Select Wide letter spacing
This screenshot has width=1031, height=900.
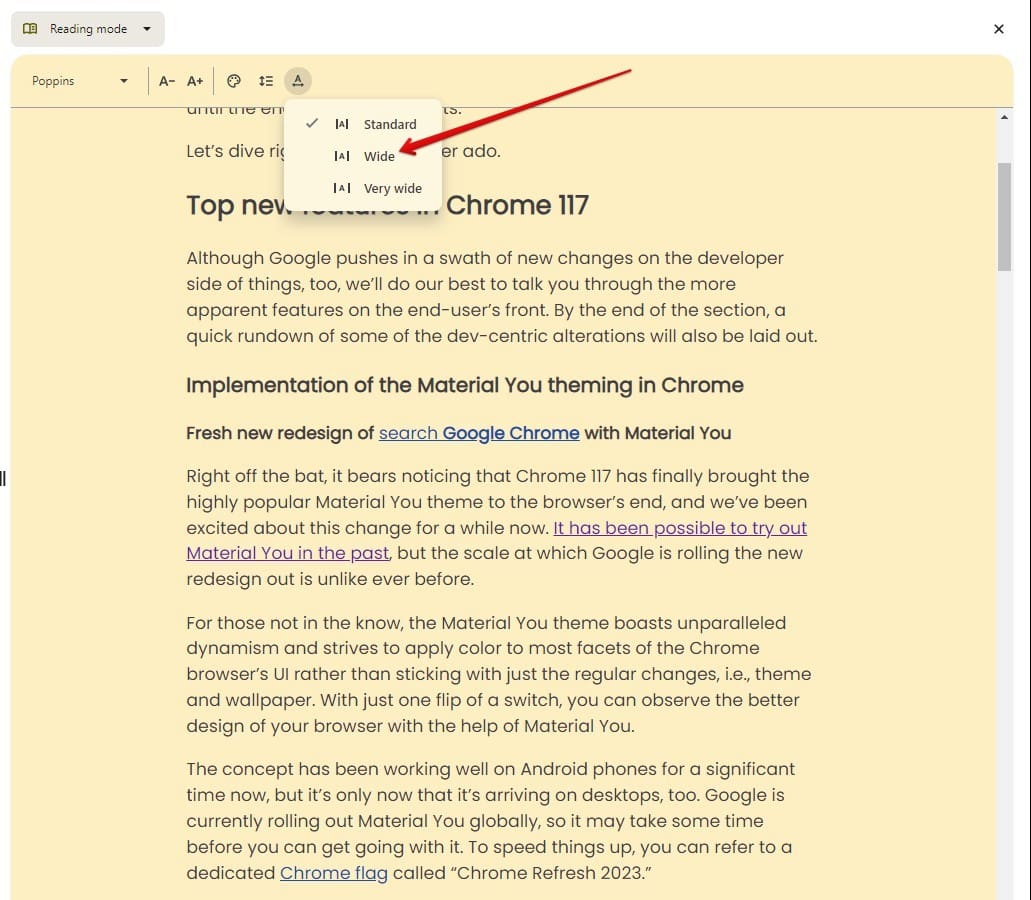362,156
